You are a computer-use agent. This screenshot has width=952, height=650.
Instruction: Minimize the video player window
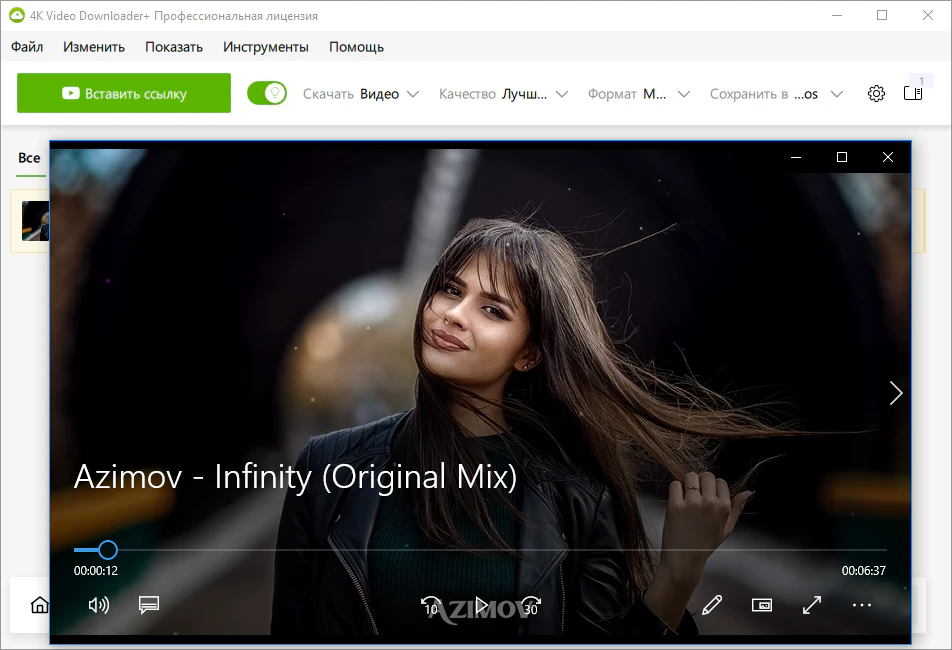pyautogui.click(x=796, y=157)
